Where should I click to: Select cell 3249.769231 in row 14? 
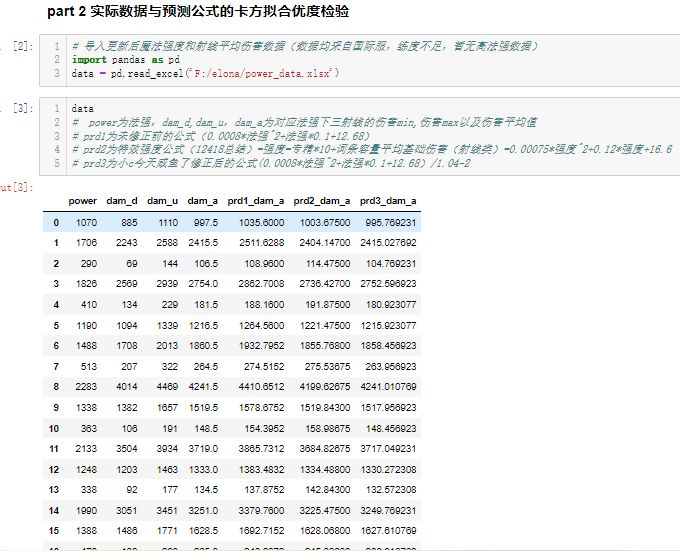pyautogui.click(x=388, y=510)
